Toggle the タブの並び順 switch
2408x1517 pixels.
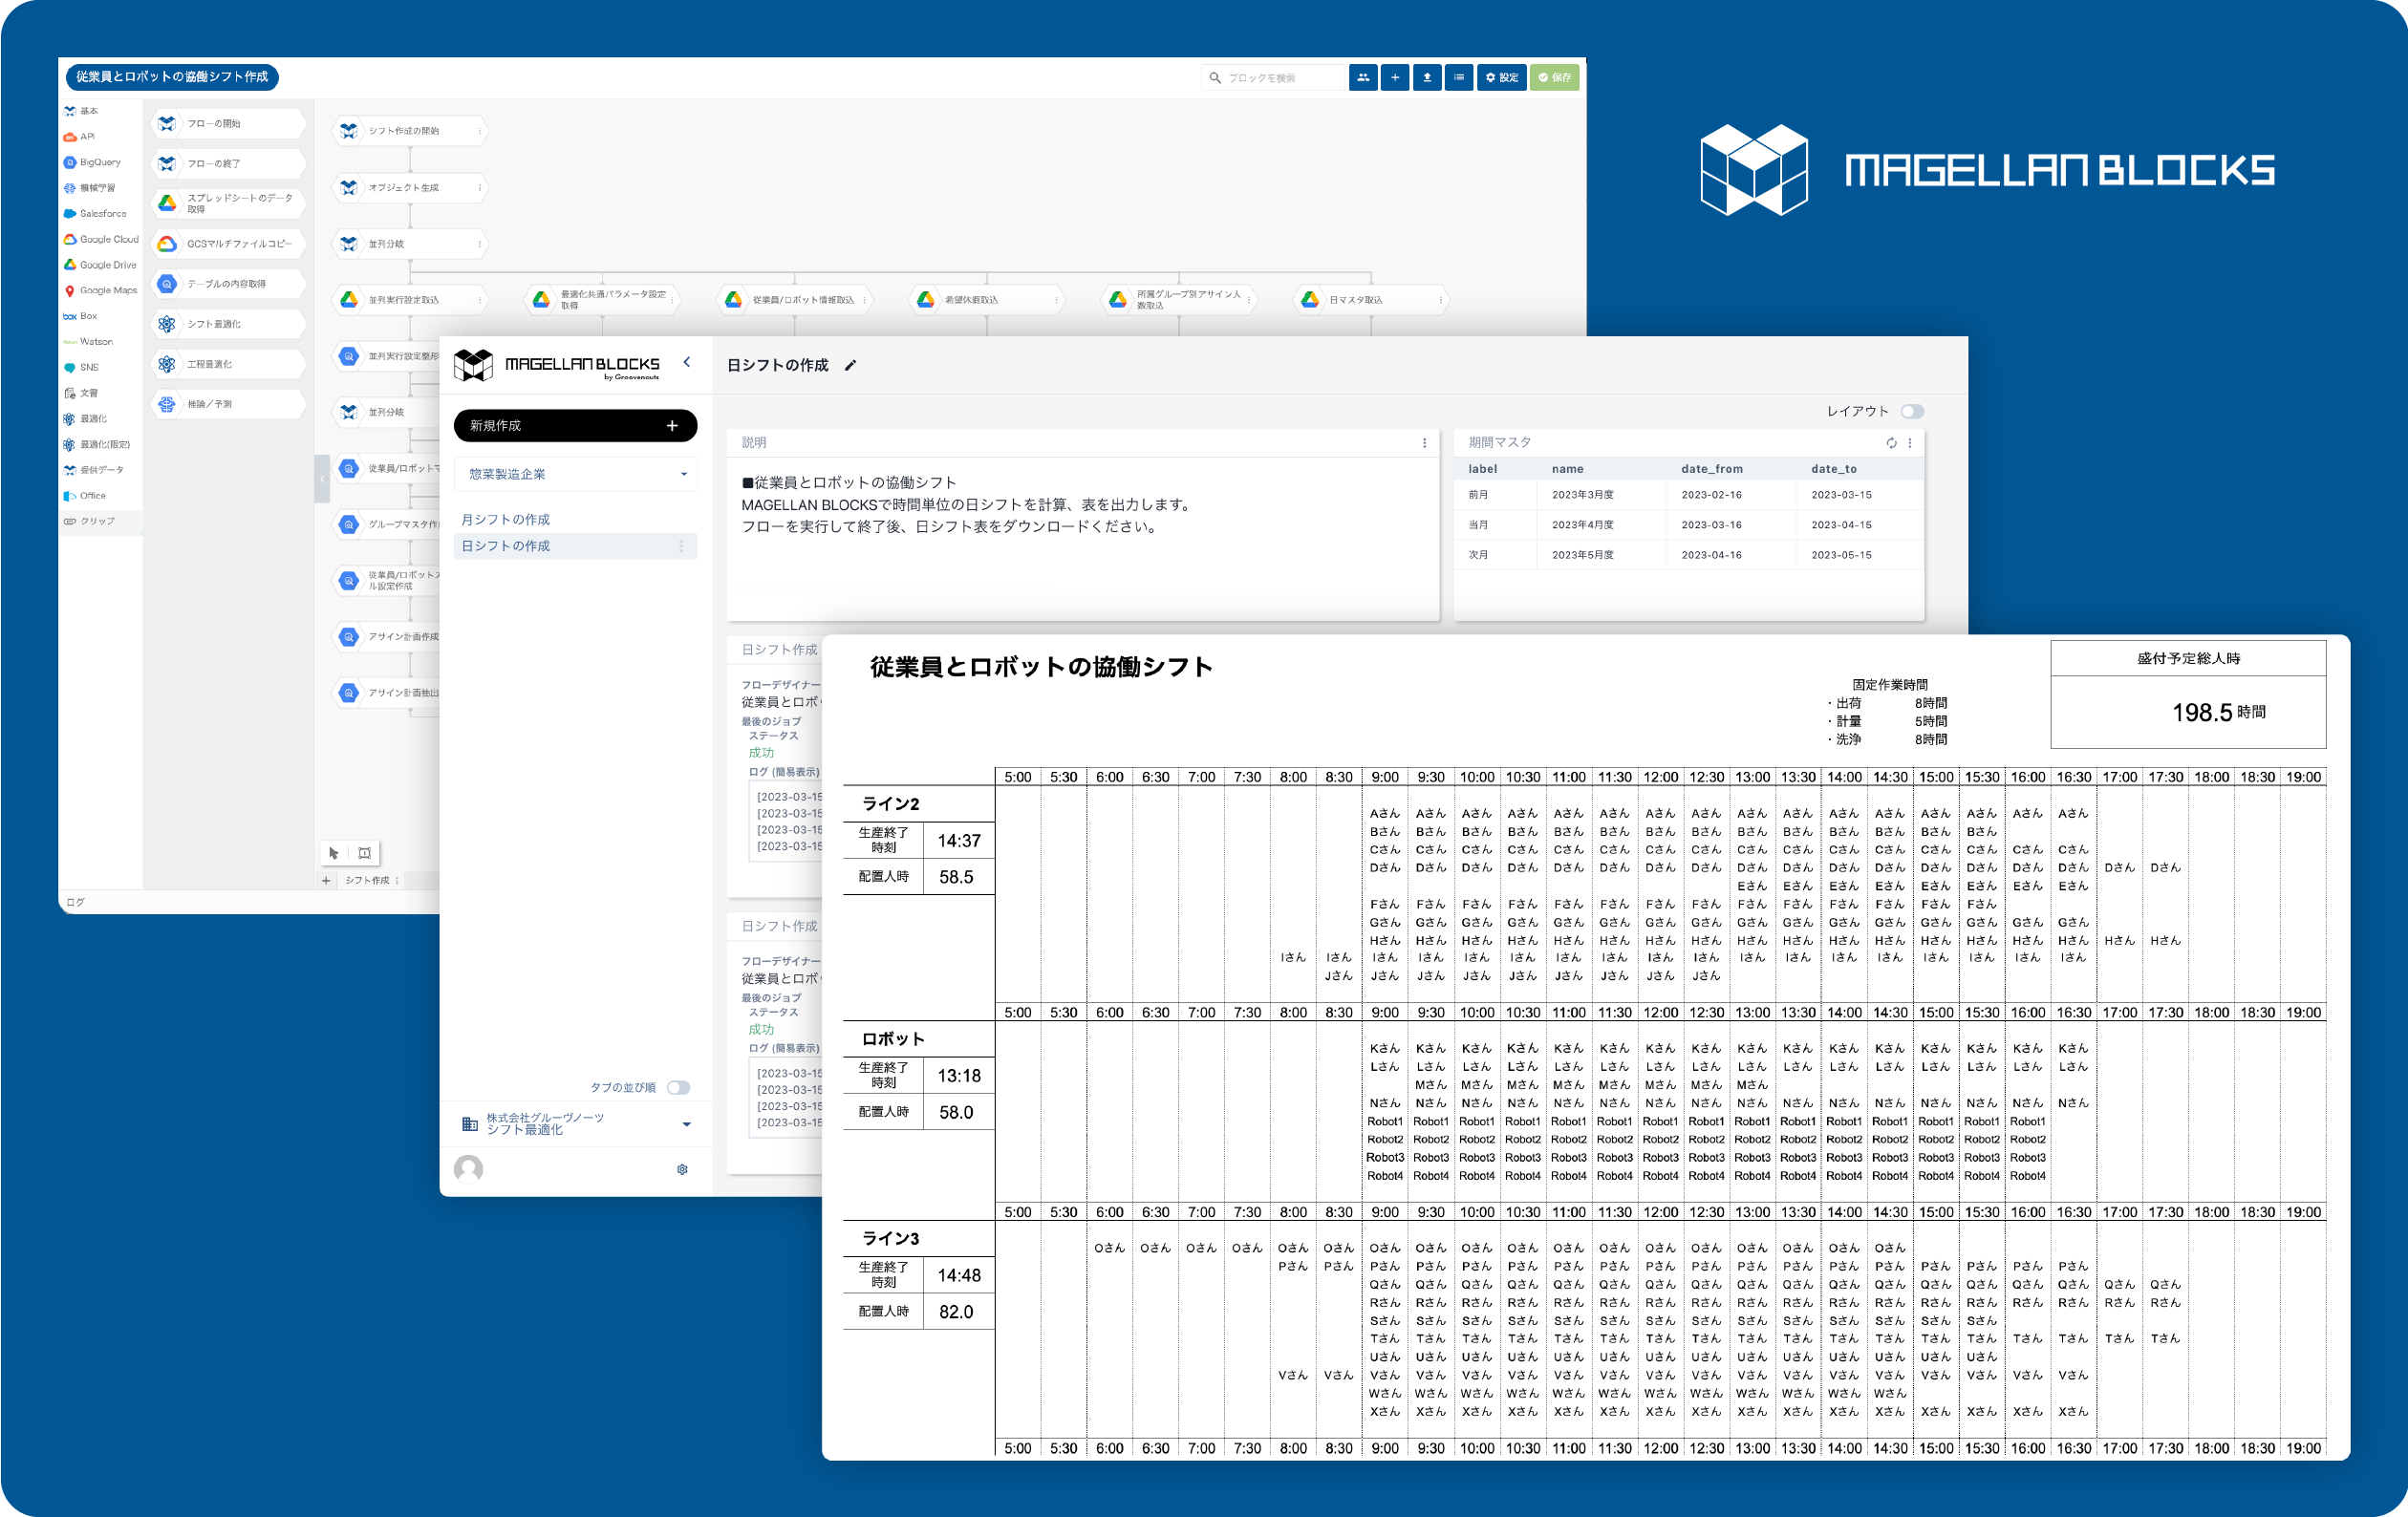pos(679,1087)
